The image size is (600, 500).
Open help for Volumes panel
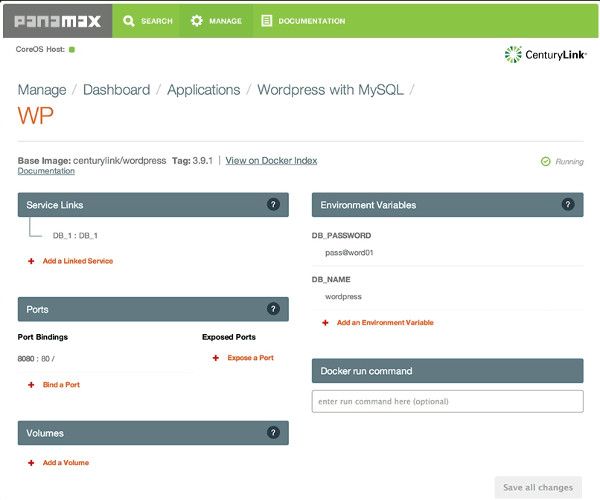[273, 433]
